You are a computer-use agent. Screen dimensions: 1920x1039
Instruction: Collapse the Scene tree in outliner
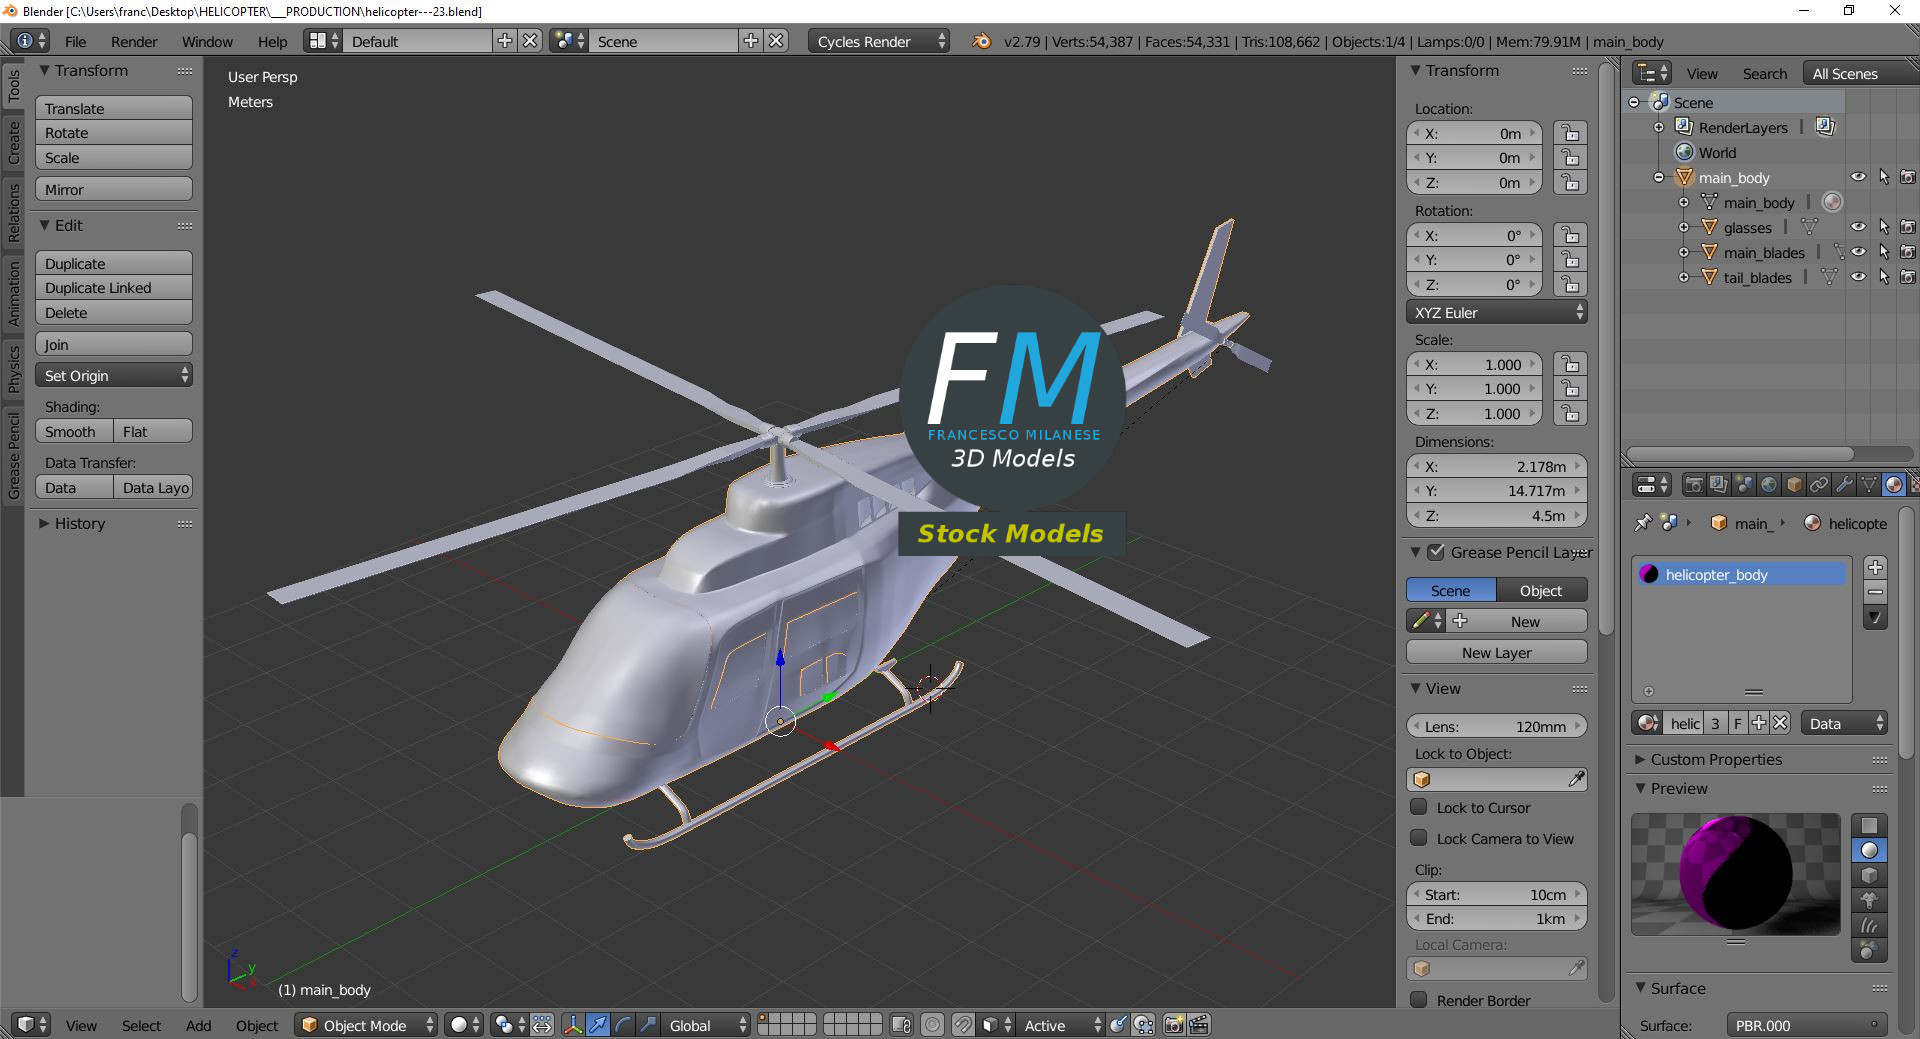coord(1634,102)
